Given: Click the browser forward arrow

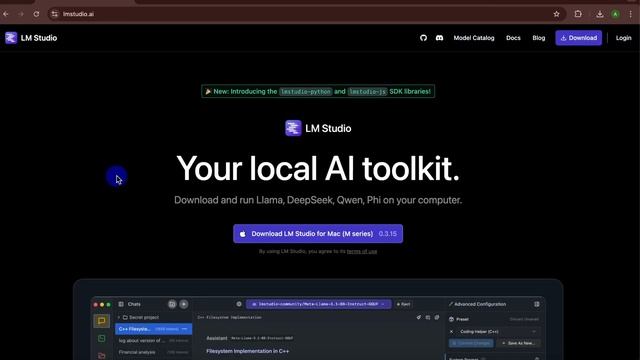Looking at the screenshot, I should click(21, 14).
